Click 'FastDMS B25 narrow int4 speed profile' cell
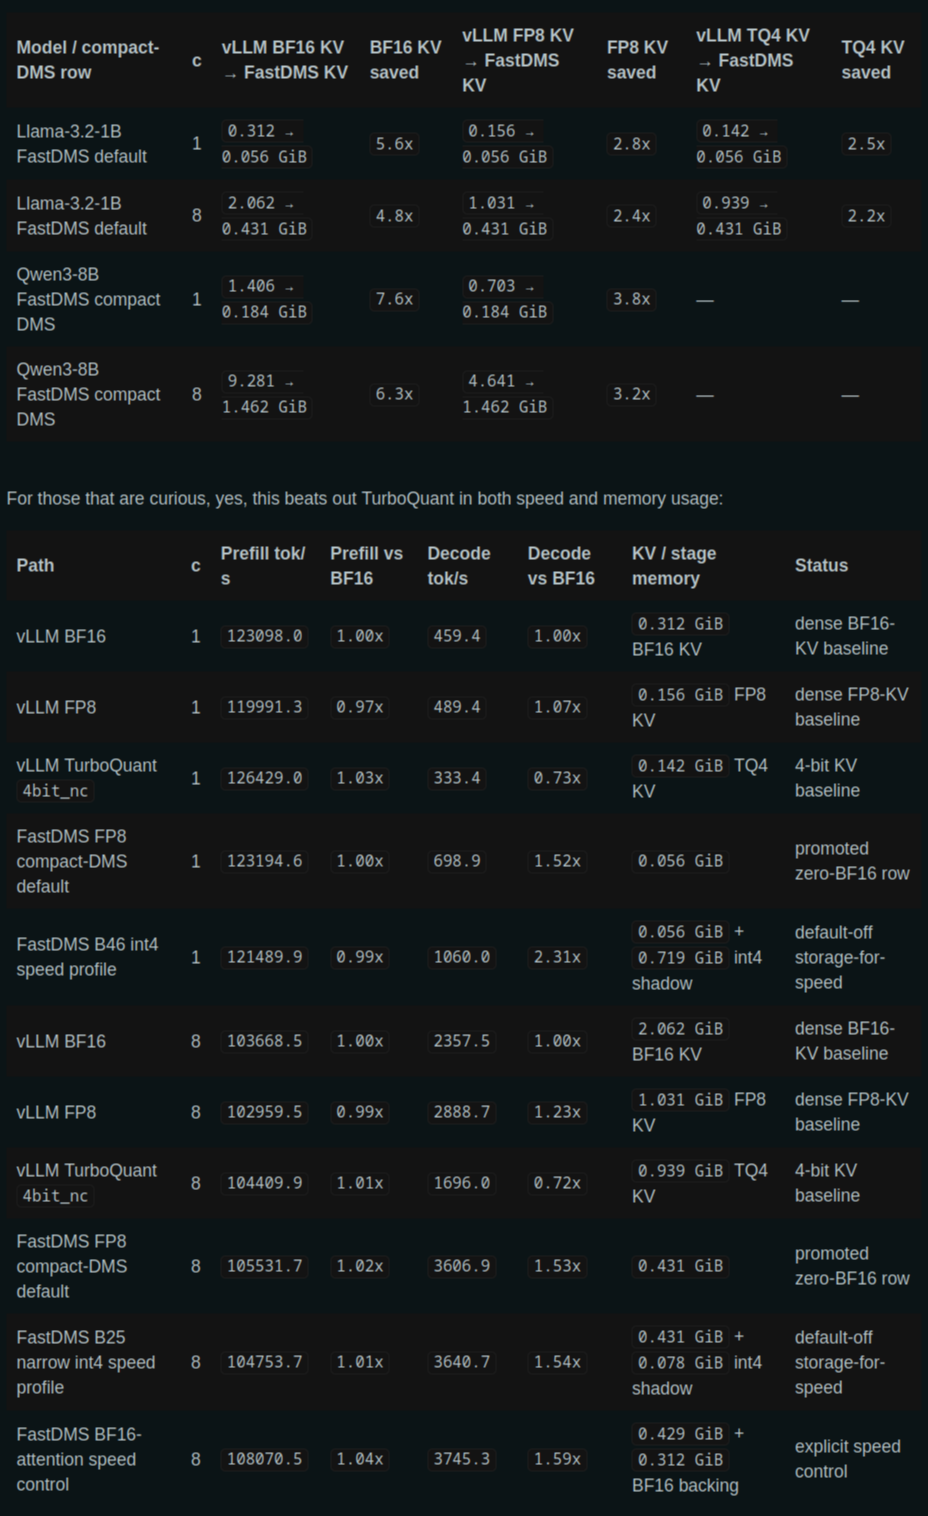928x1516 pixels. point(86,1362)
